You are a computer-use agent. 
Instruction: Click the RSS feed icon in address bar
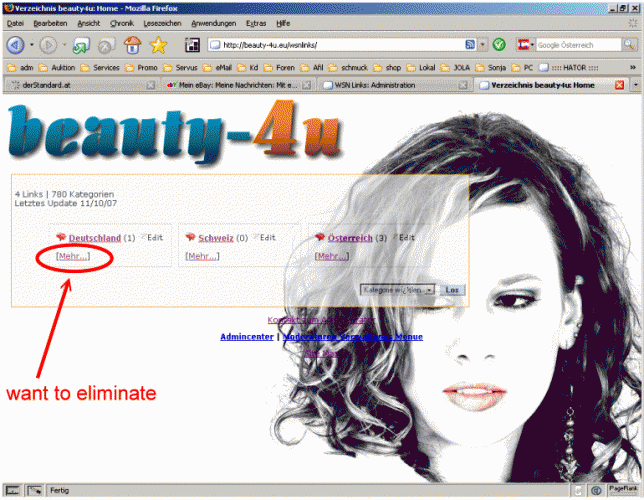(471, 45)
